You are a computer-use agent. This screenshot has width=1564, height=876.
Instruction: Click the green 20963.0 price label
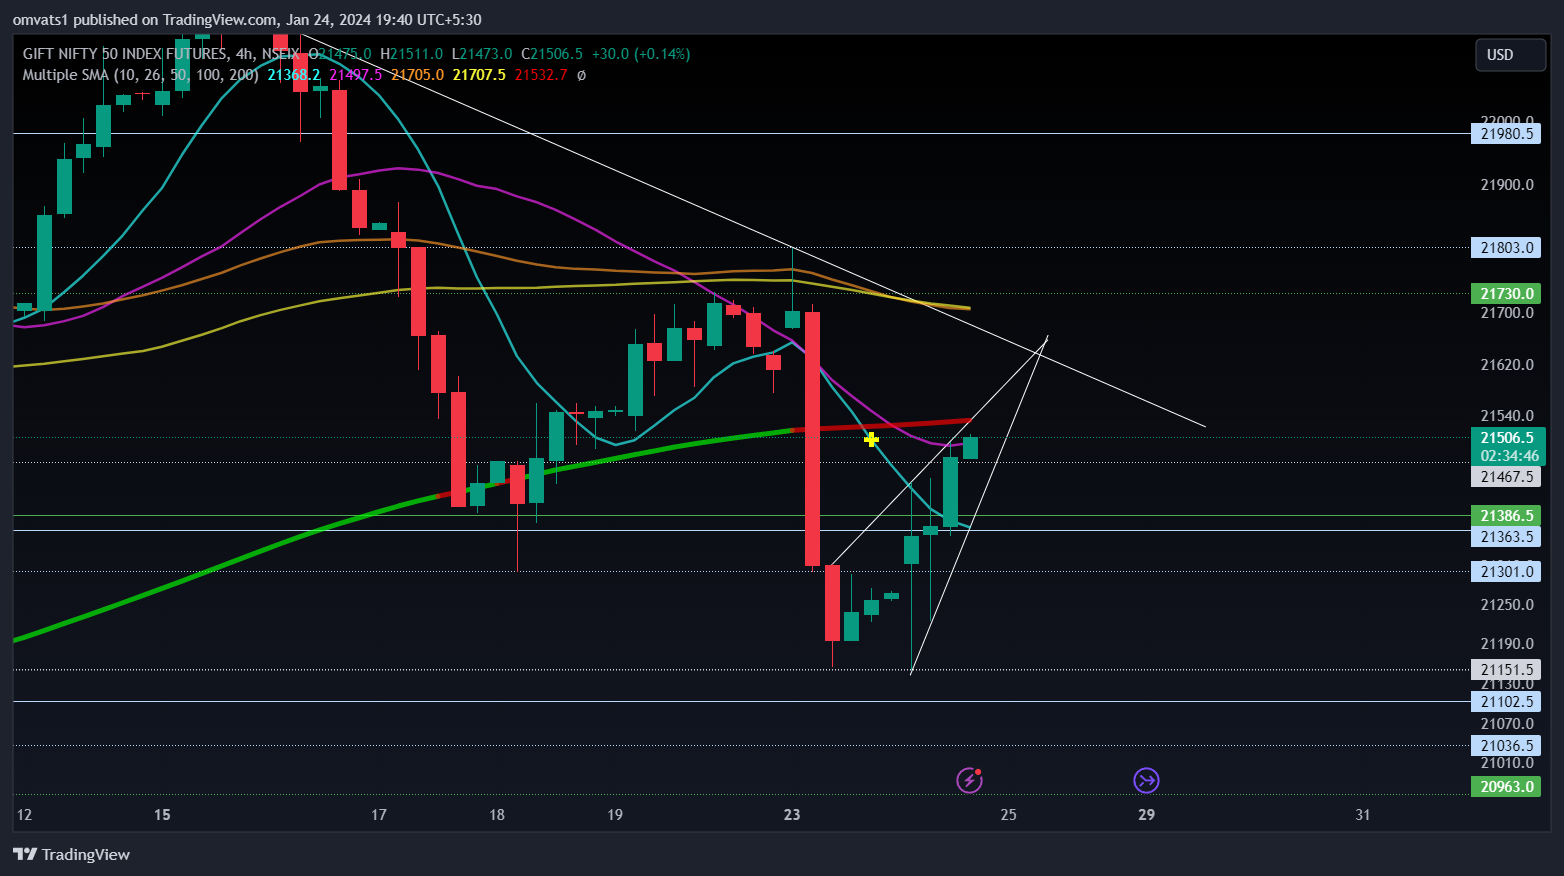[x=1506, y=787]
